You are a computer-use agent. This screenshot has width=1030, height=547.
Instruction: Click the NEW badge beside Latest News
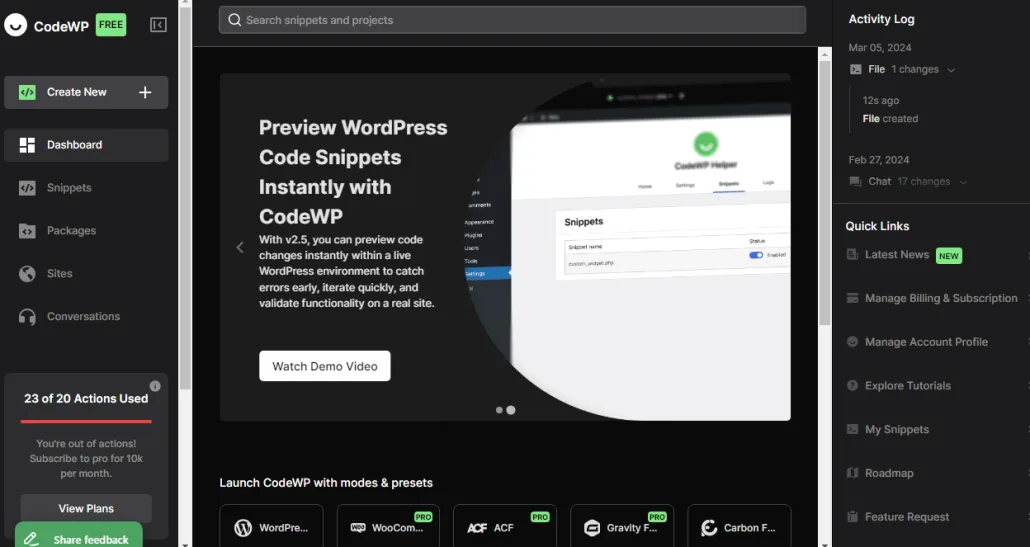[949, 256]
